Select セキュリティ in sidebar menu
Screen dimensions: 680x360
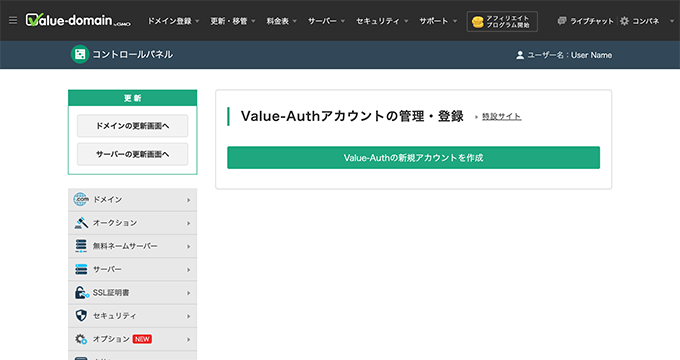coord(132,316)
